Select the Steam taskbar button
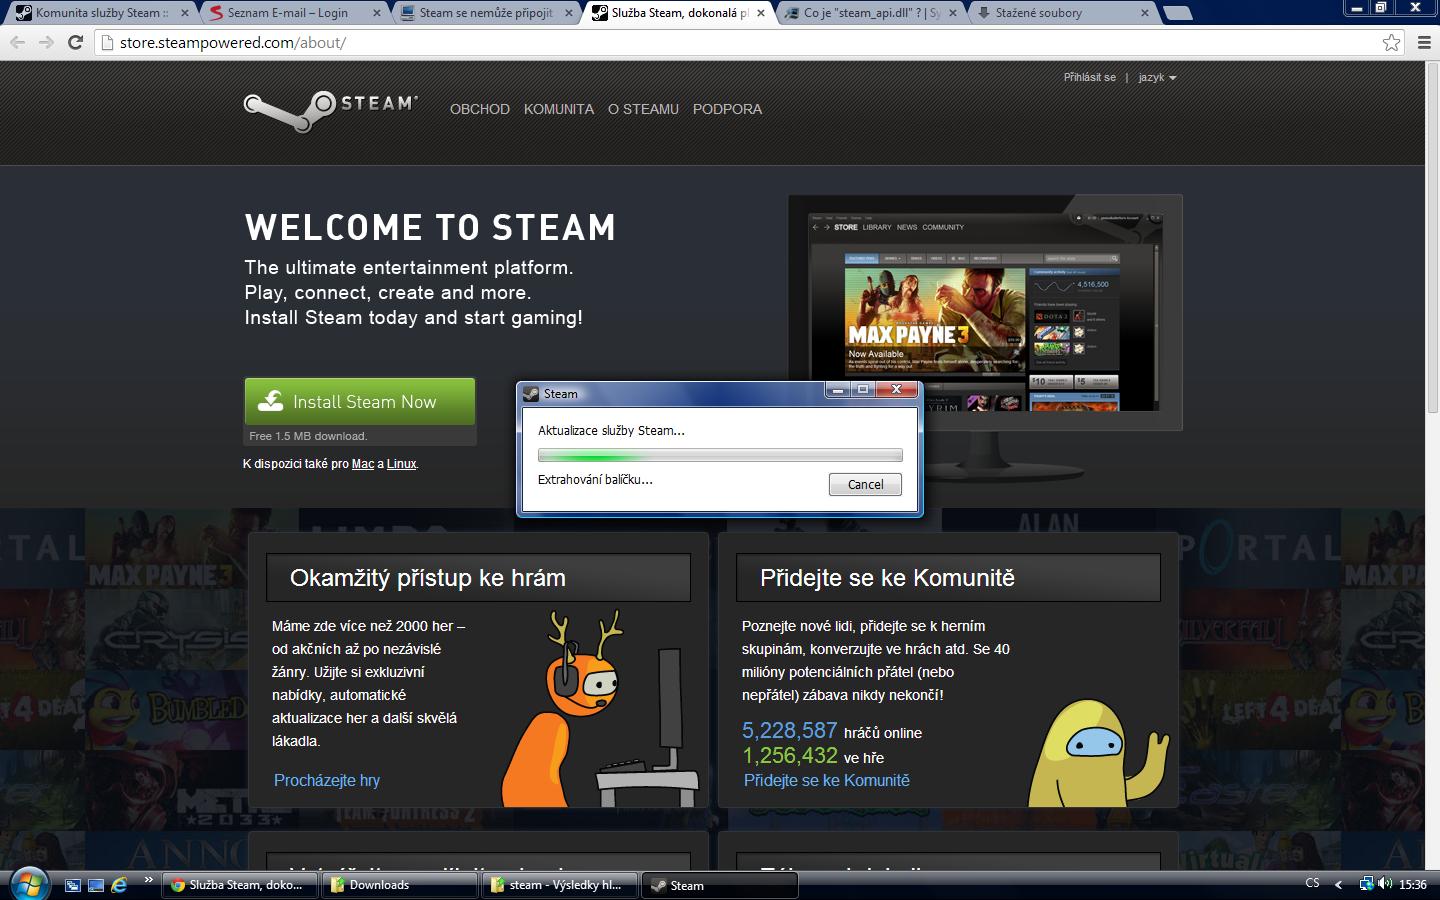The width and height of the screenshot is (1440, 900). click(720, 885)
